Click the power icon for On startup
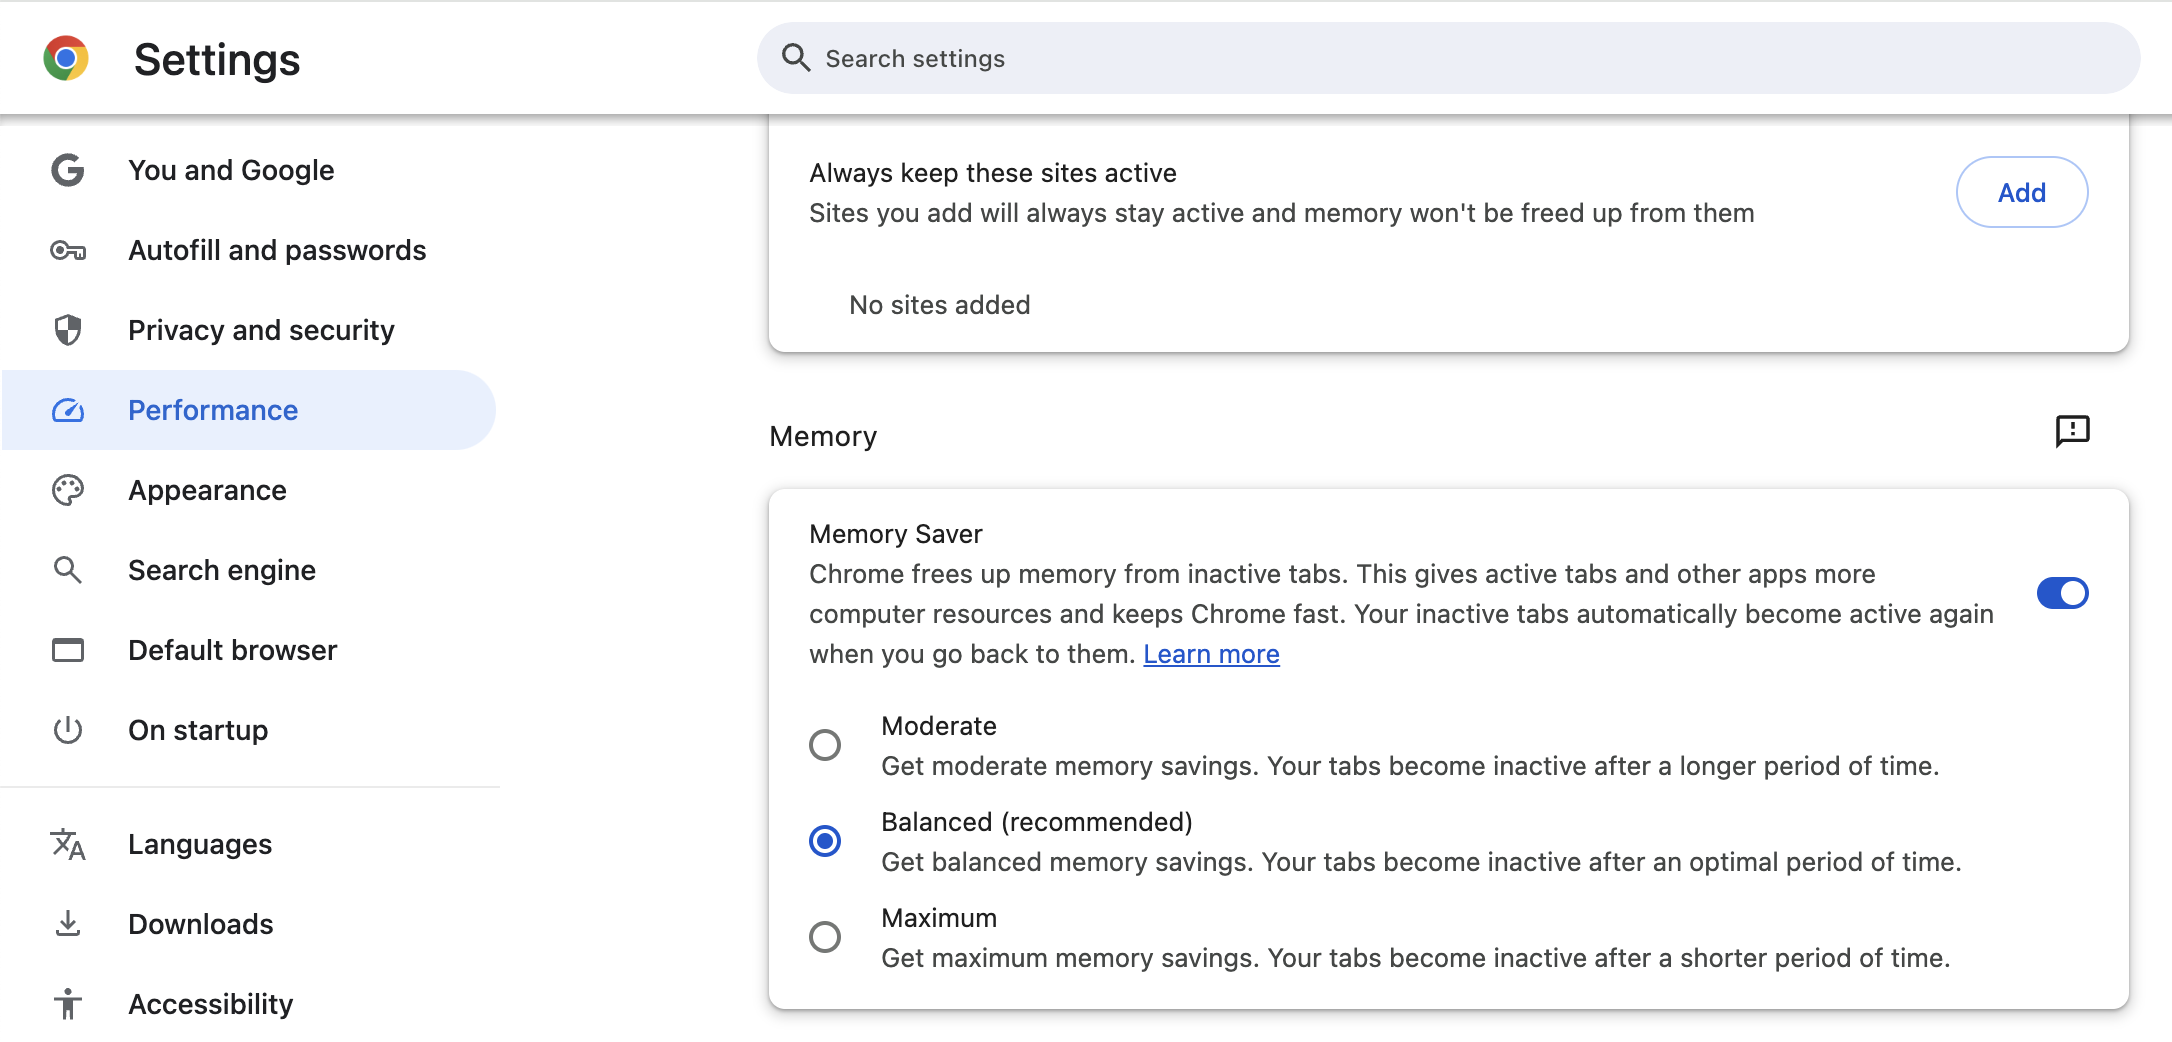 click(x=68, y=730)
